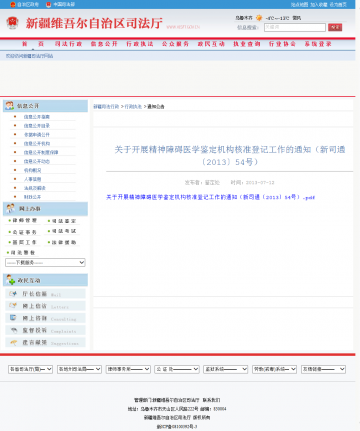The height and width of the screenshot is (431, 360).
Task: Open 律师管理 service link
Action: tap(25, 220)
